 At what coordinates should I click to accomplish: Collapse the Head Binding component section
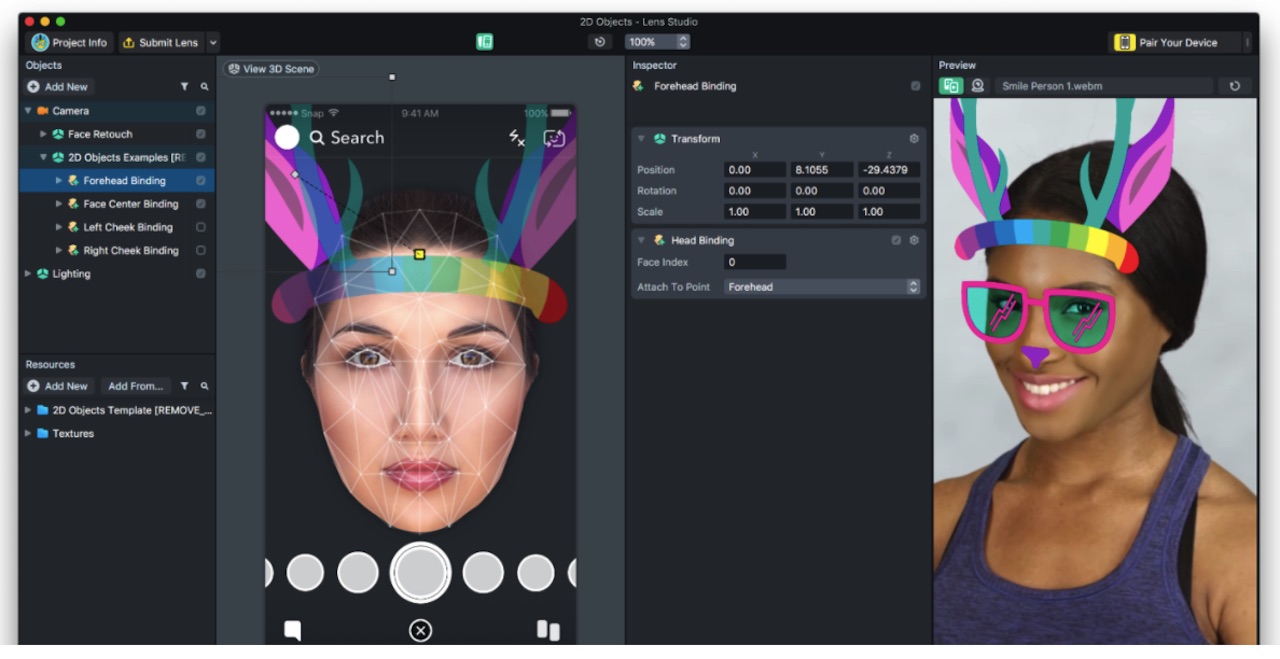tap(641, 240)
